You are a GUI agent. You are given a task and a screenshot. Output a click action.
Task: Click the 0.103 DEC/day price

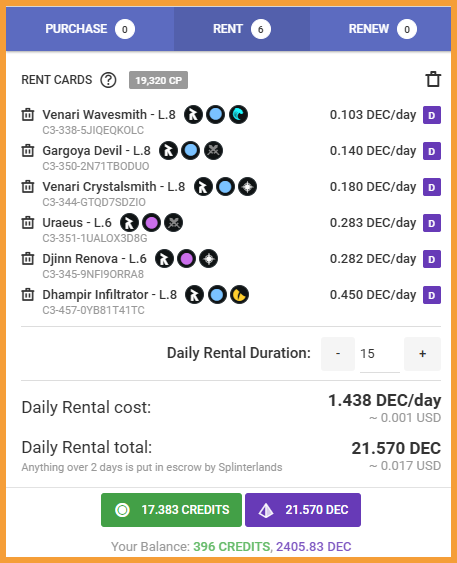tap(373, 115)
